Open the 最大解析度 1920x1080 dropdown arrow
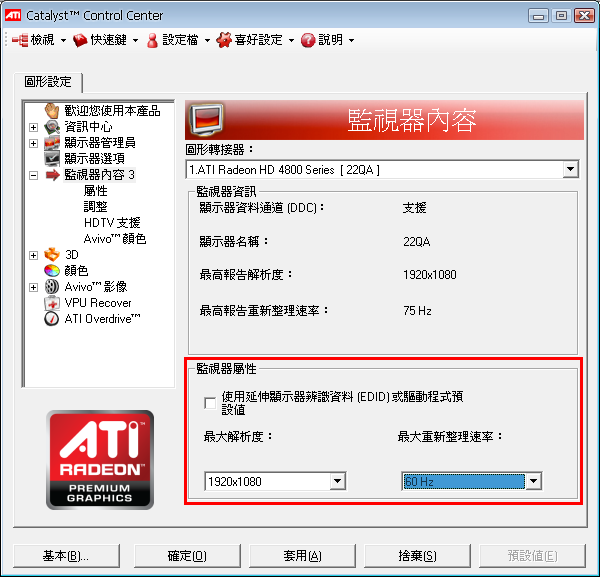 click(x=338, y=481)
